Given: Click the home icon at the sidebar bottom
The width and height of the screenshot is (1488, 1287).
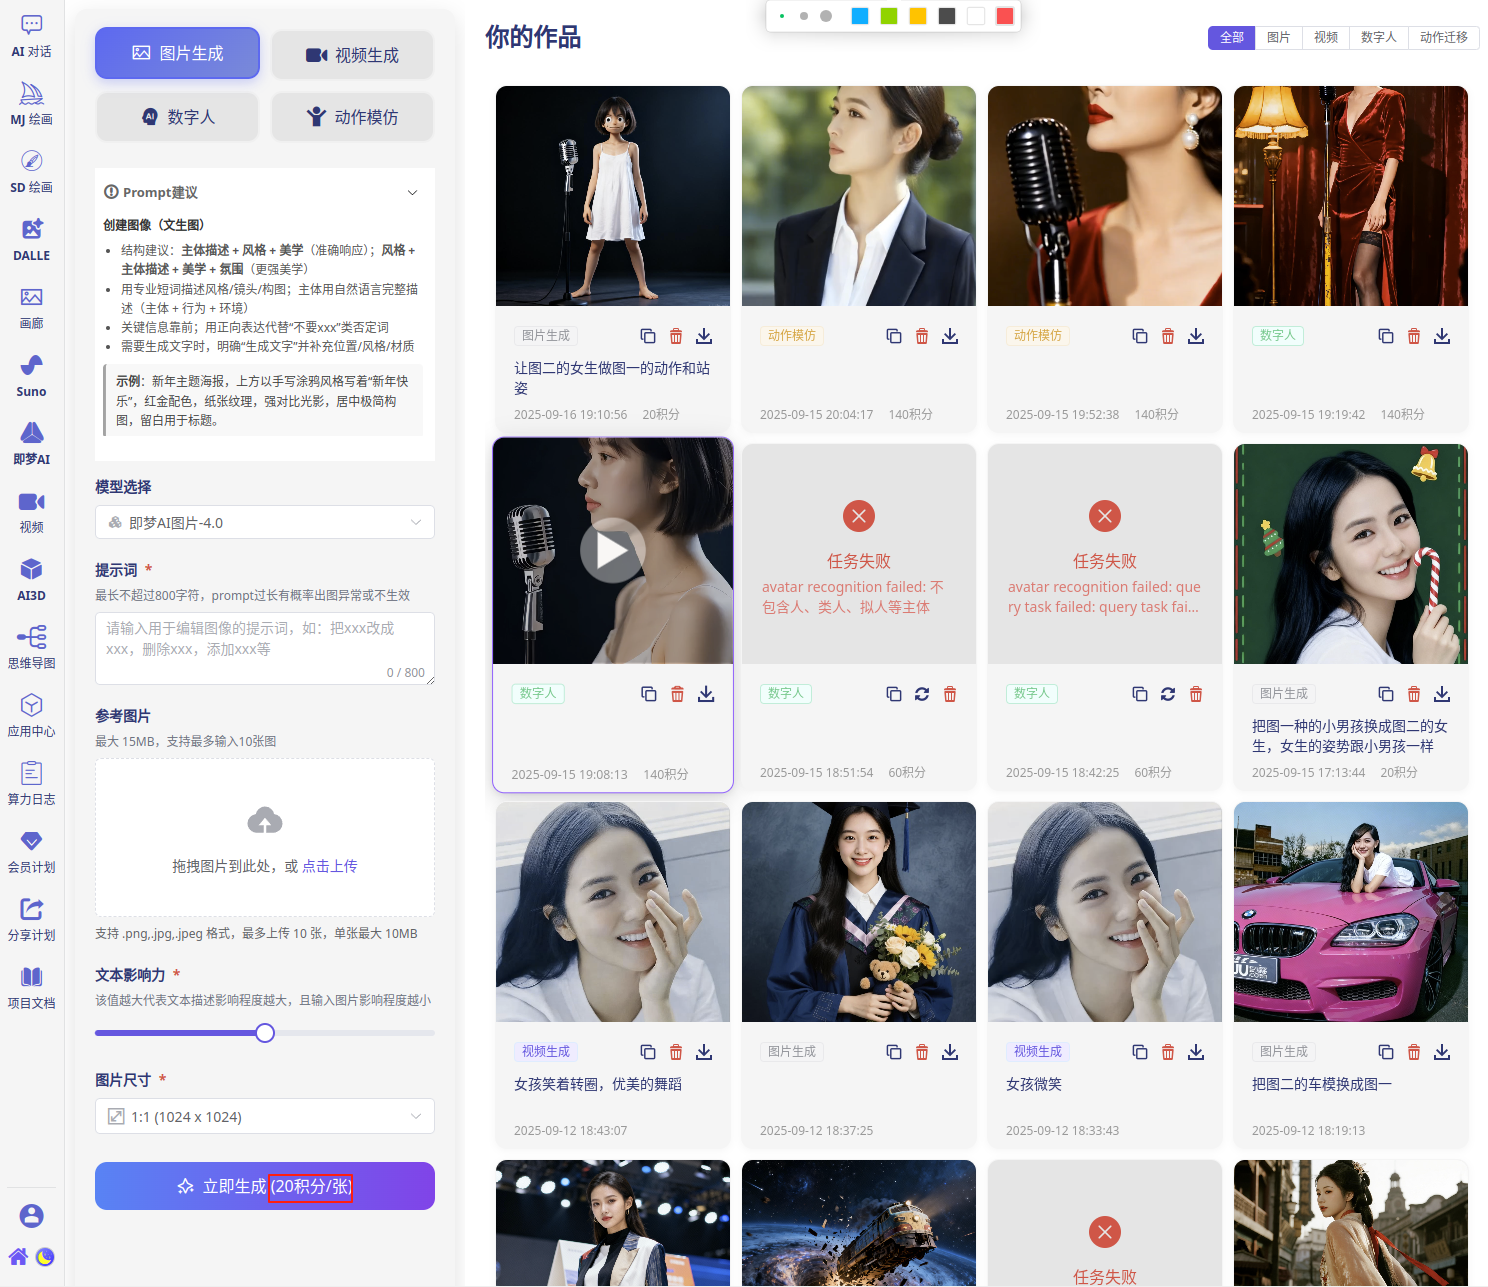Looking at the screenshot, I should pos(18,1257).
